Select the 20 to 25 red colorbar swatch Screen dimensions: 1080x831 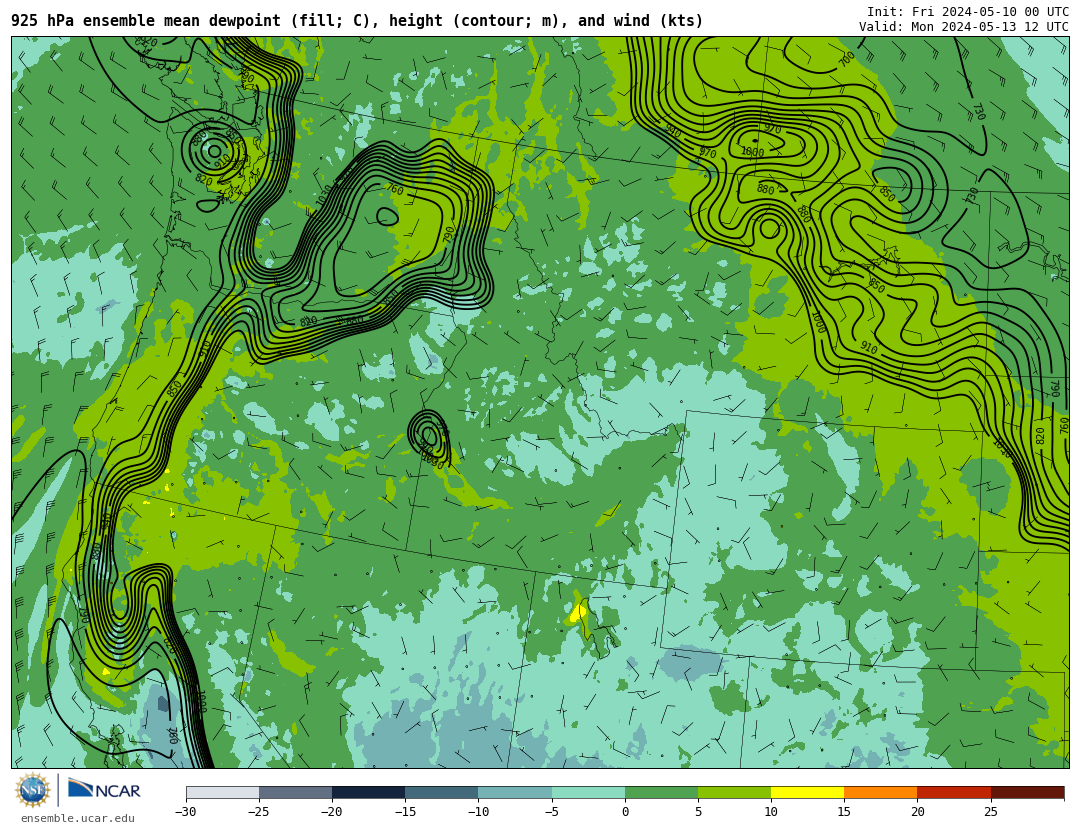coord(954,793)
